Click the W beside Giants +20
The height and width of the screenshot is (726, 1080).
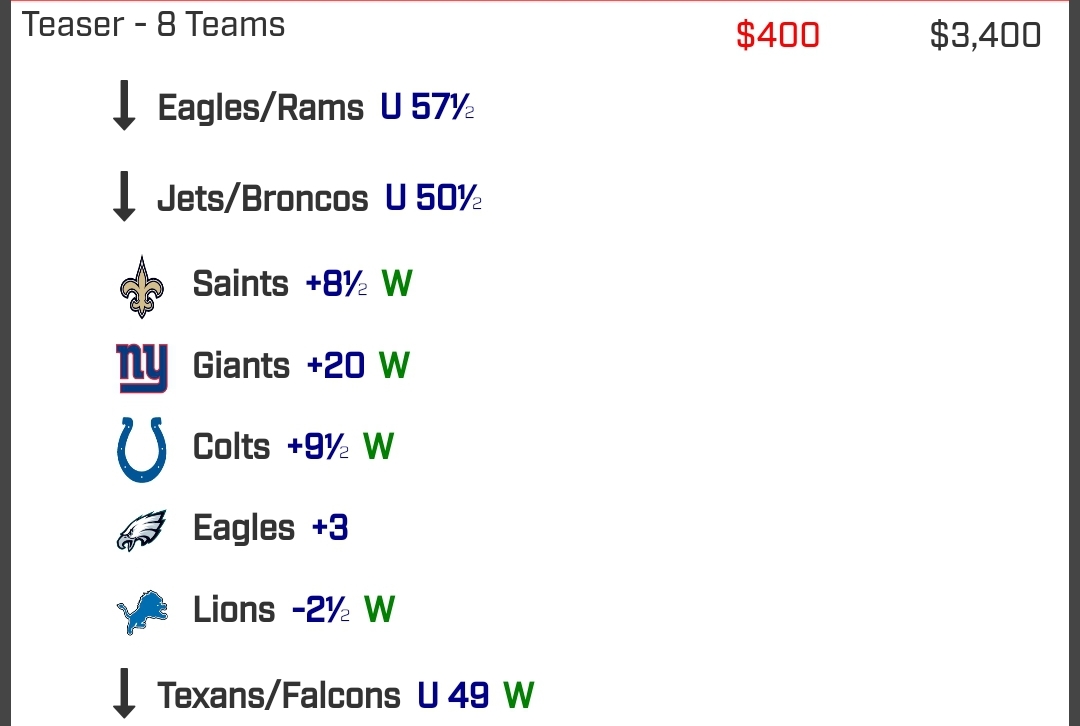point(394,365)
